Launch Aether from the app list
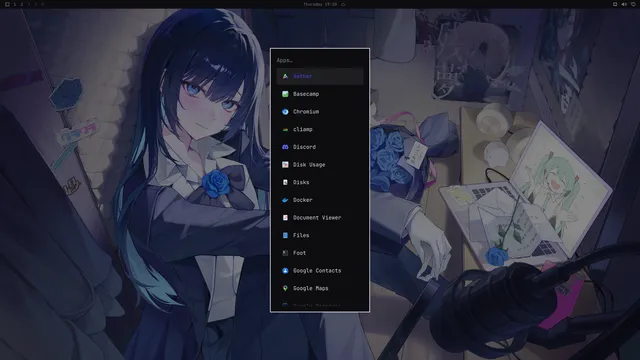Viewport: 640px width, 360px height. [x=320, y=76]
